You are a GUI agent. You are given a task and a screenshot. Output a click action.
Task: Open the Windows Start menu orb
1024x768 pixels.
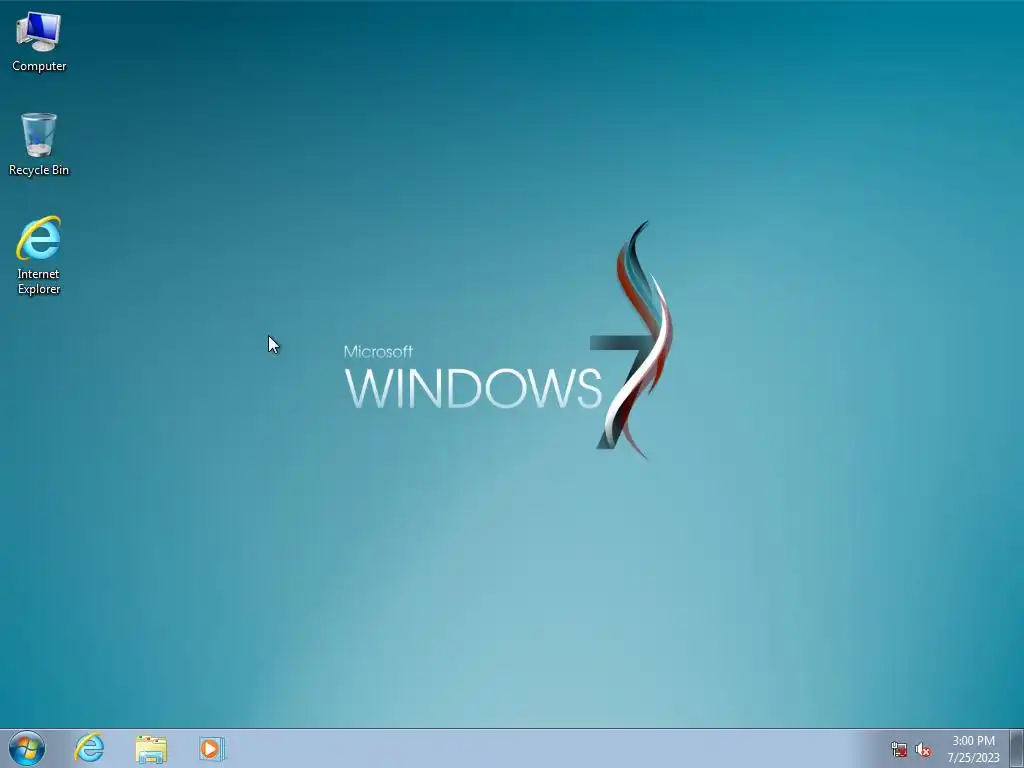click(x=27, y=748)
